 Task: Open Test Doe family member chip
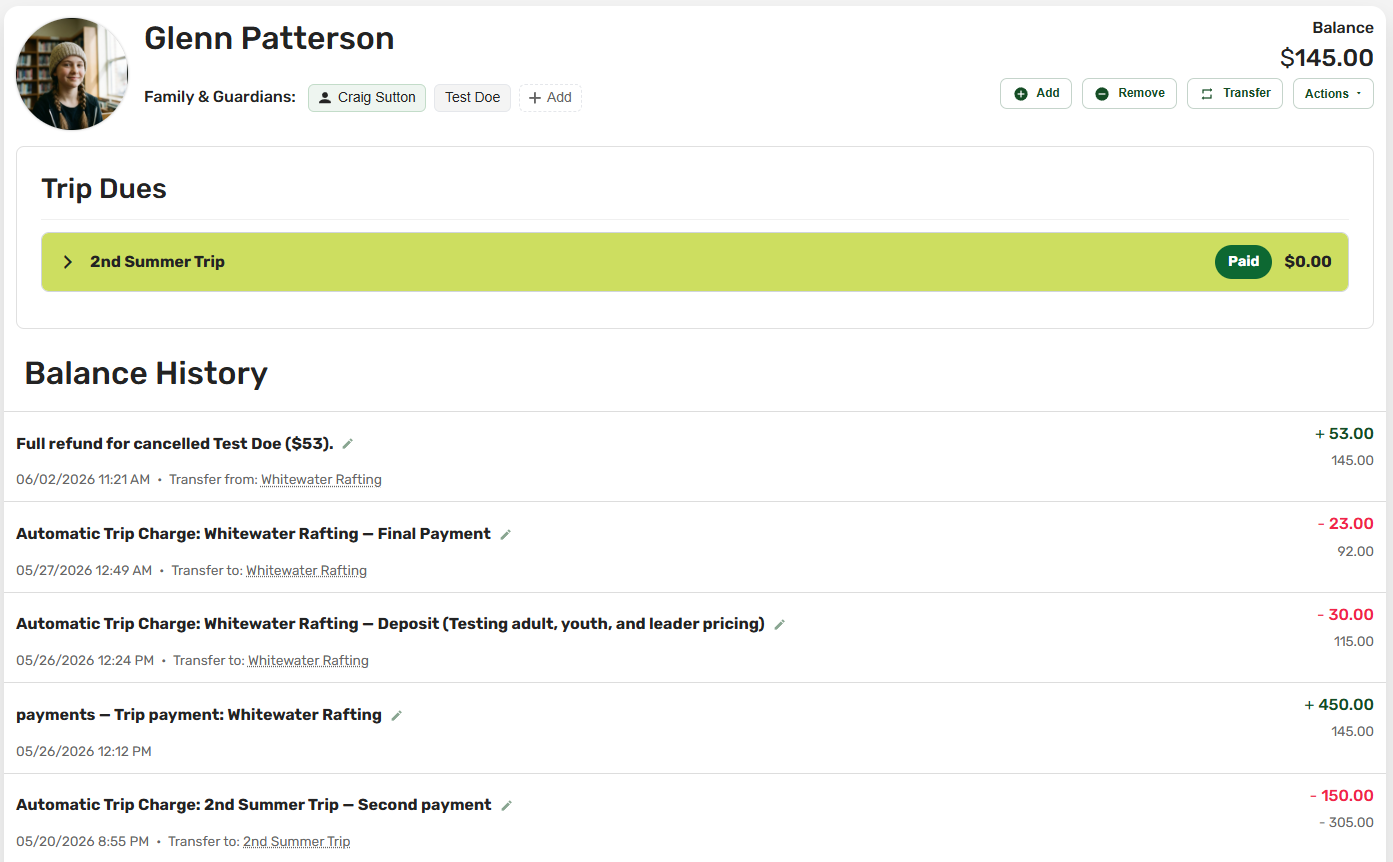pyautogui.click(x=472, y=98)
